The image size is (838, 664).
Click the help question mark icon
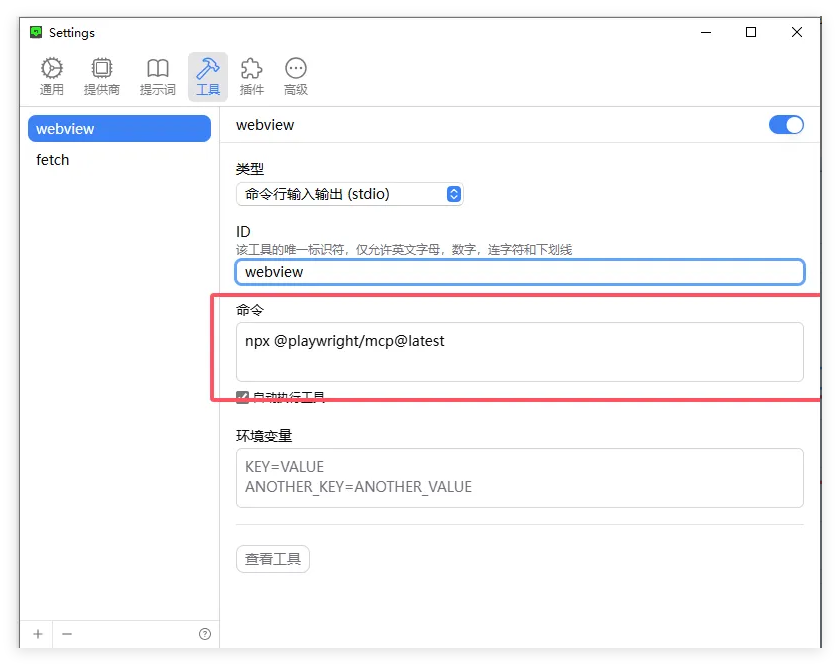205,634
